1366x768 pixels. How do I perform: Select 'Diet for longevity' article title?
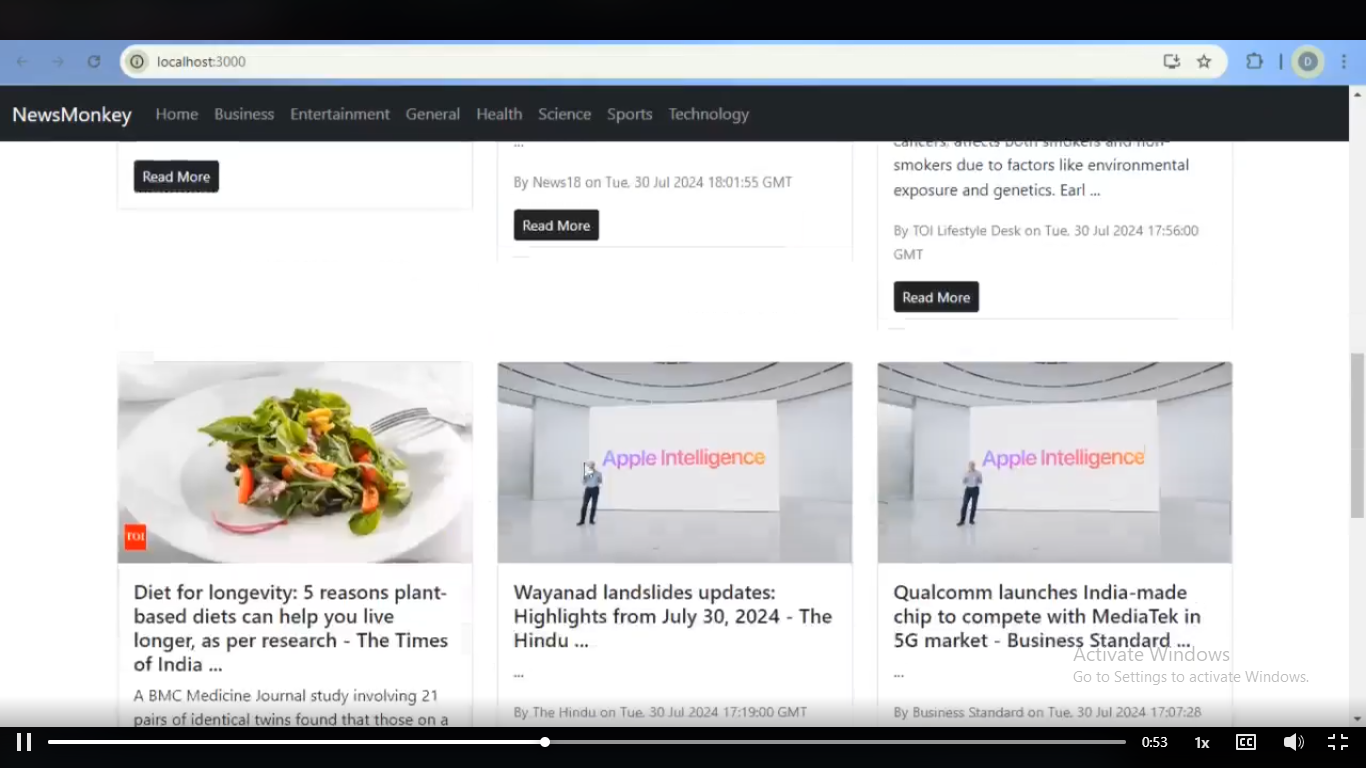(291, 628)
